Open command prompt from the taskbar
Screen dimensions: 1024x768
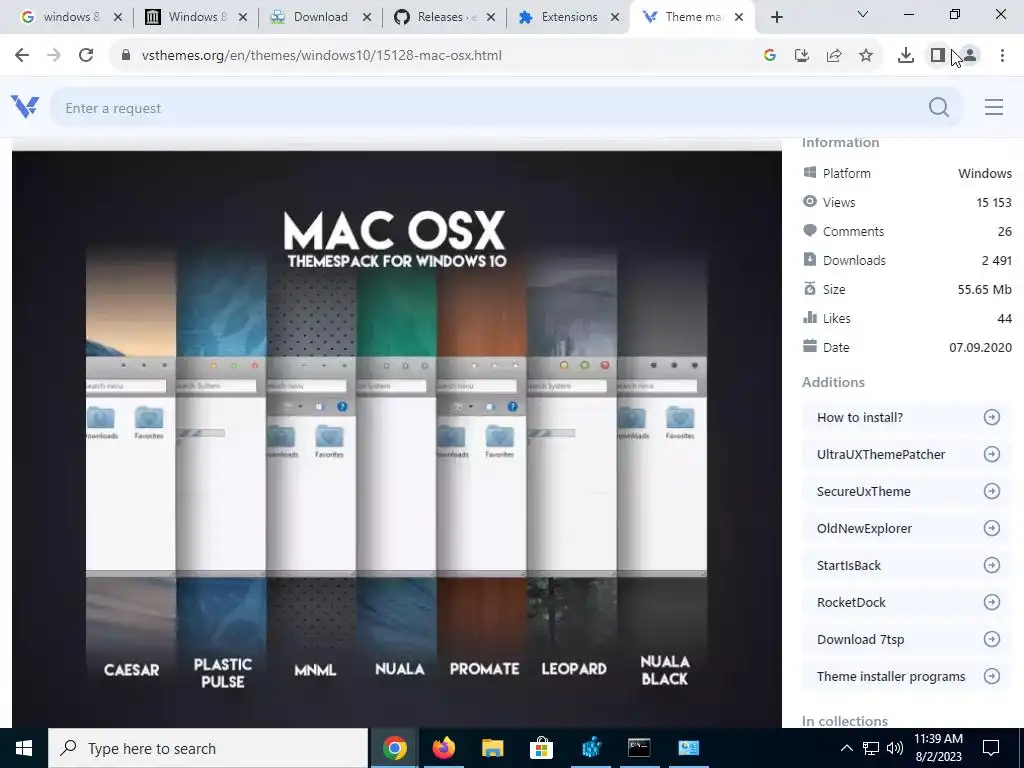(x=639, y=748)
